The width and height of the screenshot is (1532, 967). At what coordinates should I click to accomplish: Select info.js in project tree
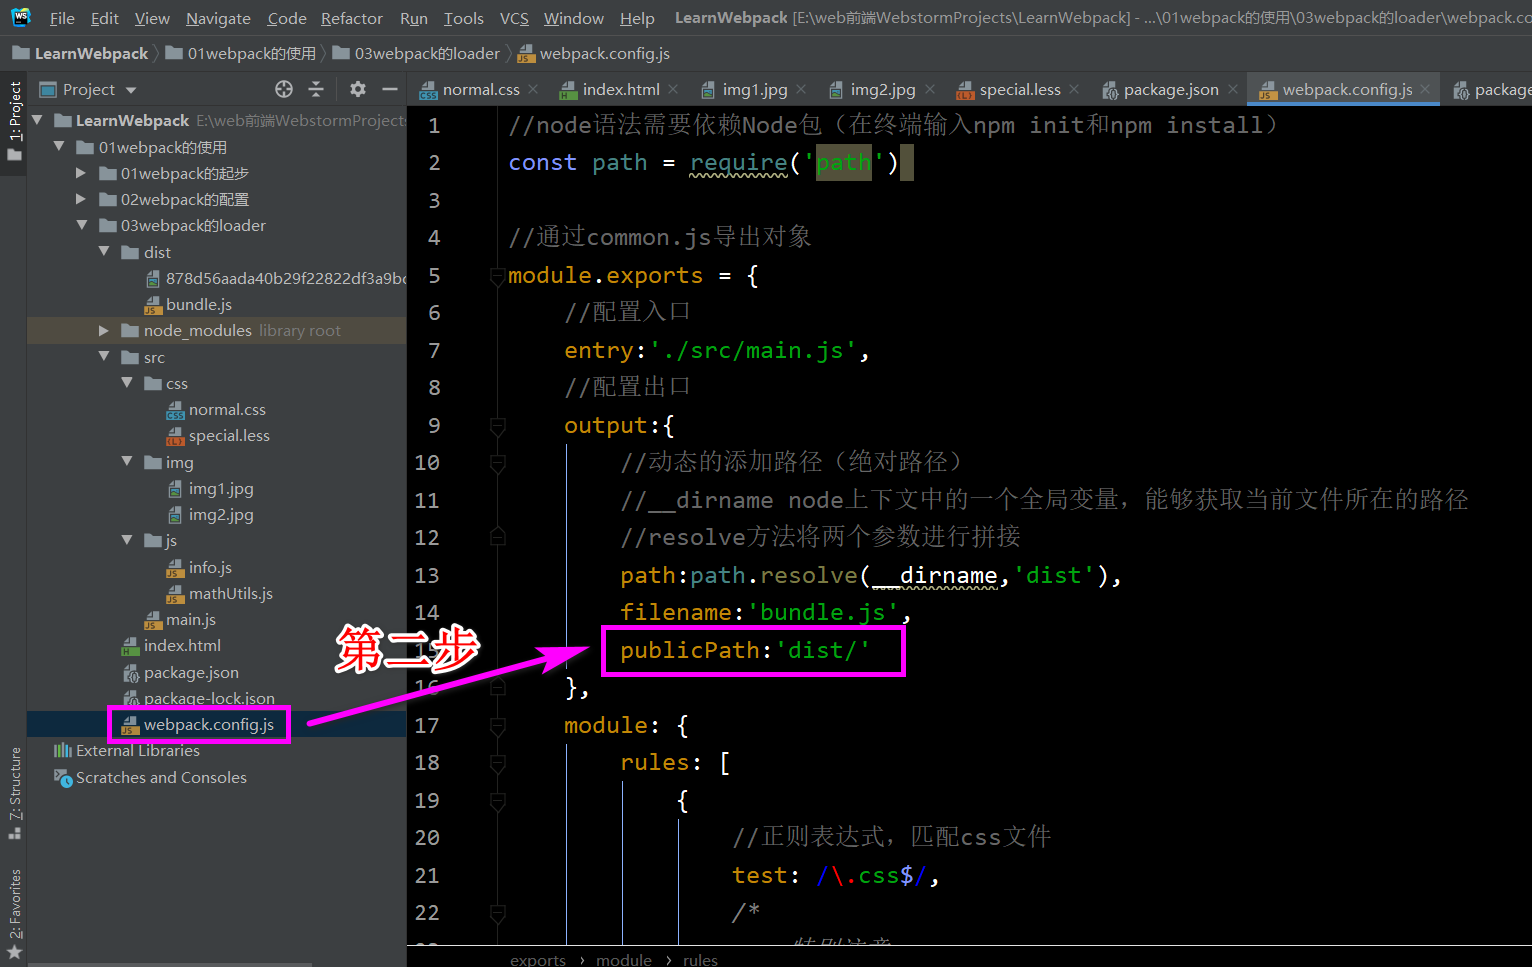coord(210,567)
